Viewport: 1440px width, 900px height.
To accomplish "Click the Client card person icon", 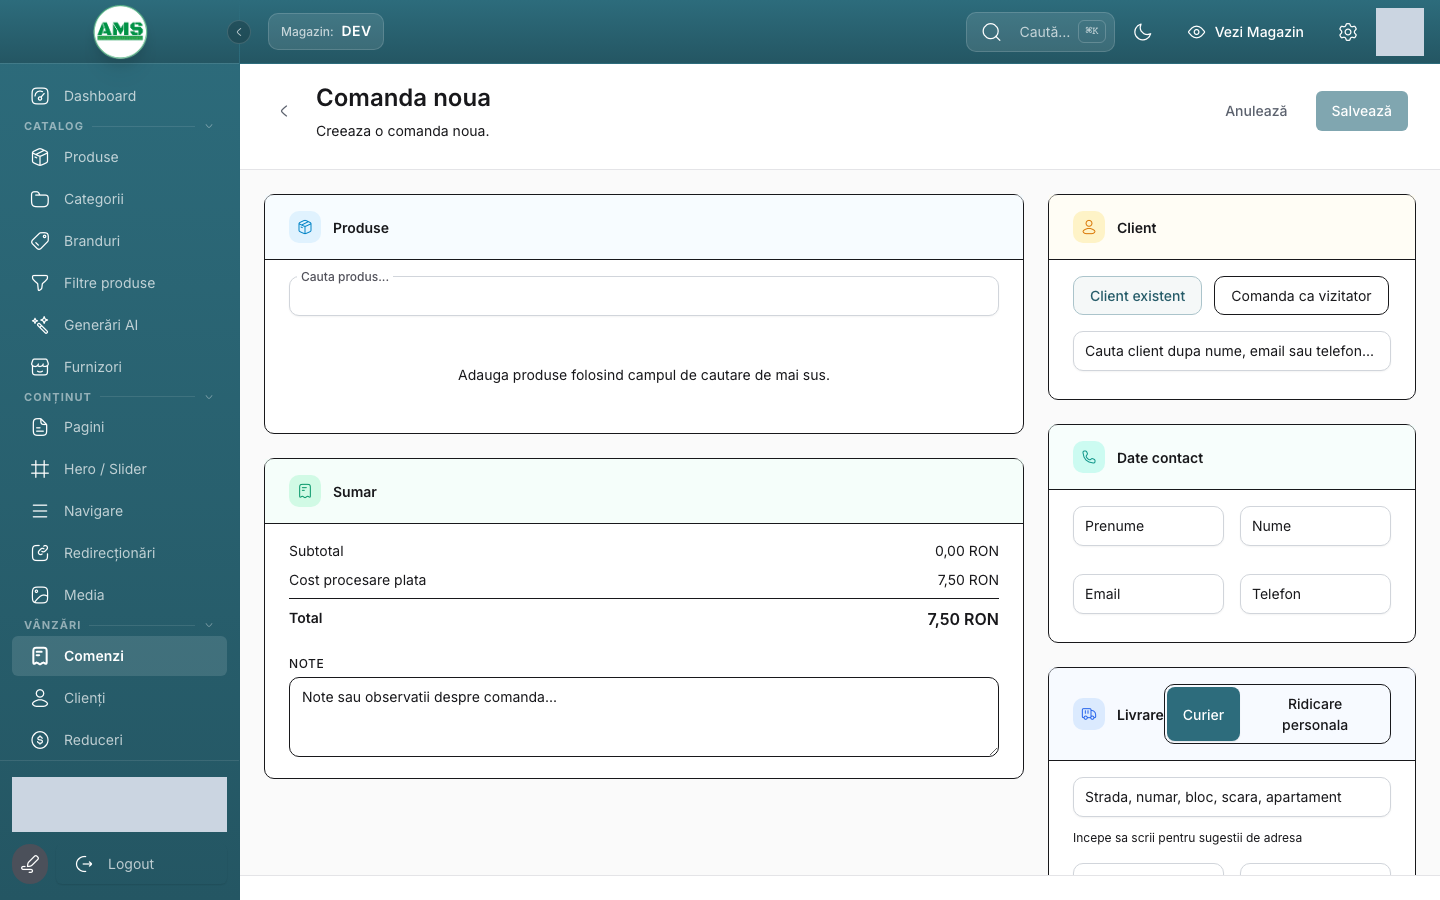I will click(1089, 227).
